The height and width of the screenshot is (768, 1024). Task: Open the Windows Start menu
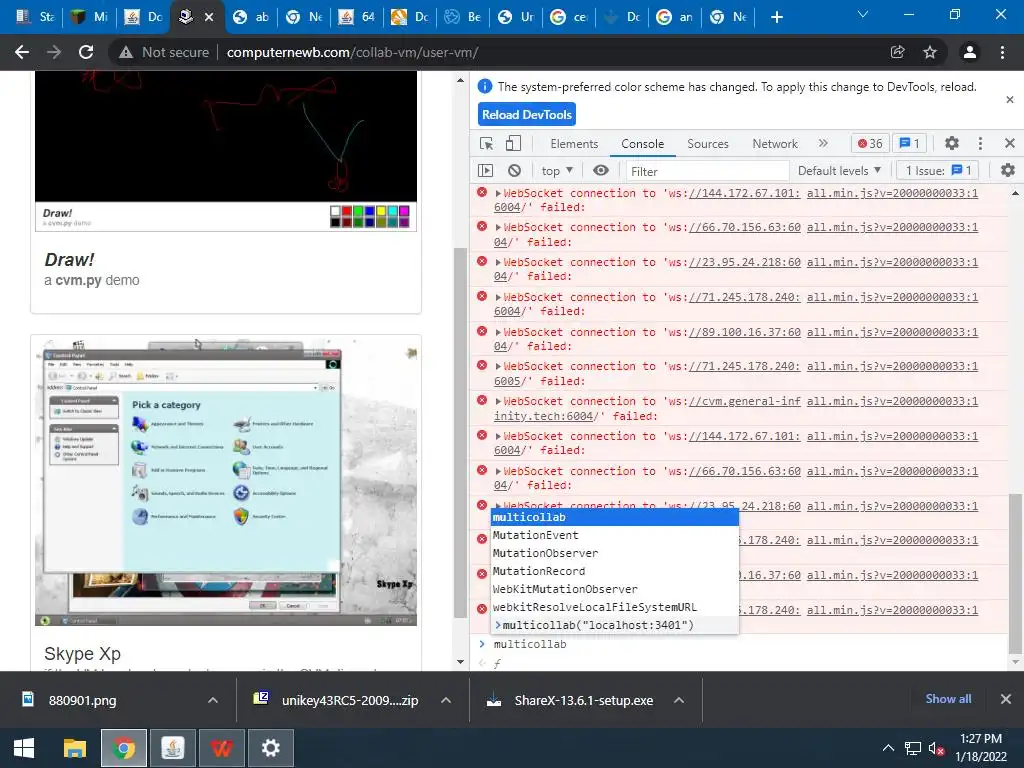coord(24,748)
